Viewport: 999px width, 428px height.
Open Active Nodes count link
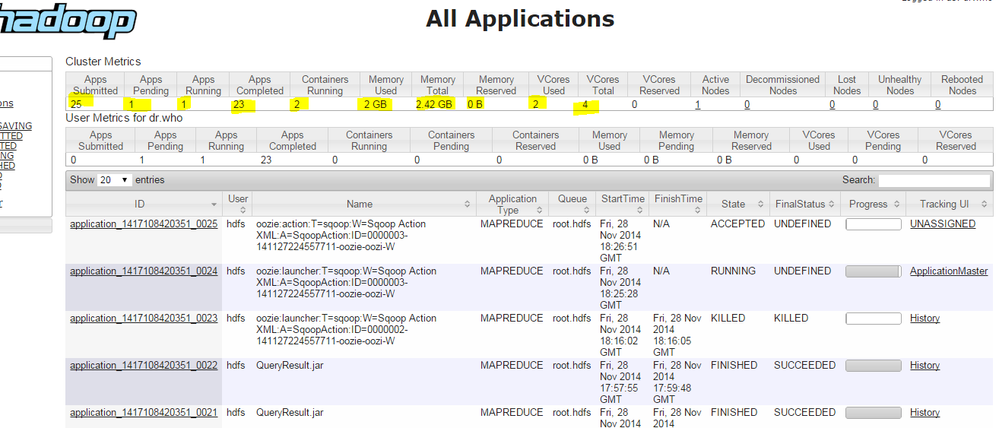pyautogui.click(x=698, y=104)
